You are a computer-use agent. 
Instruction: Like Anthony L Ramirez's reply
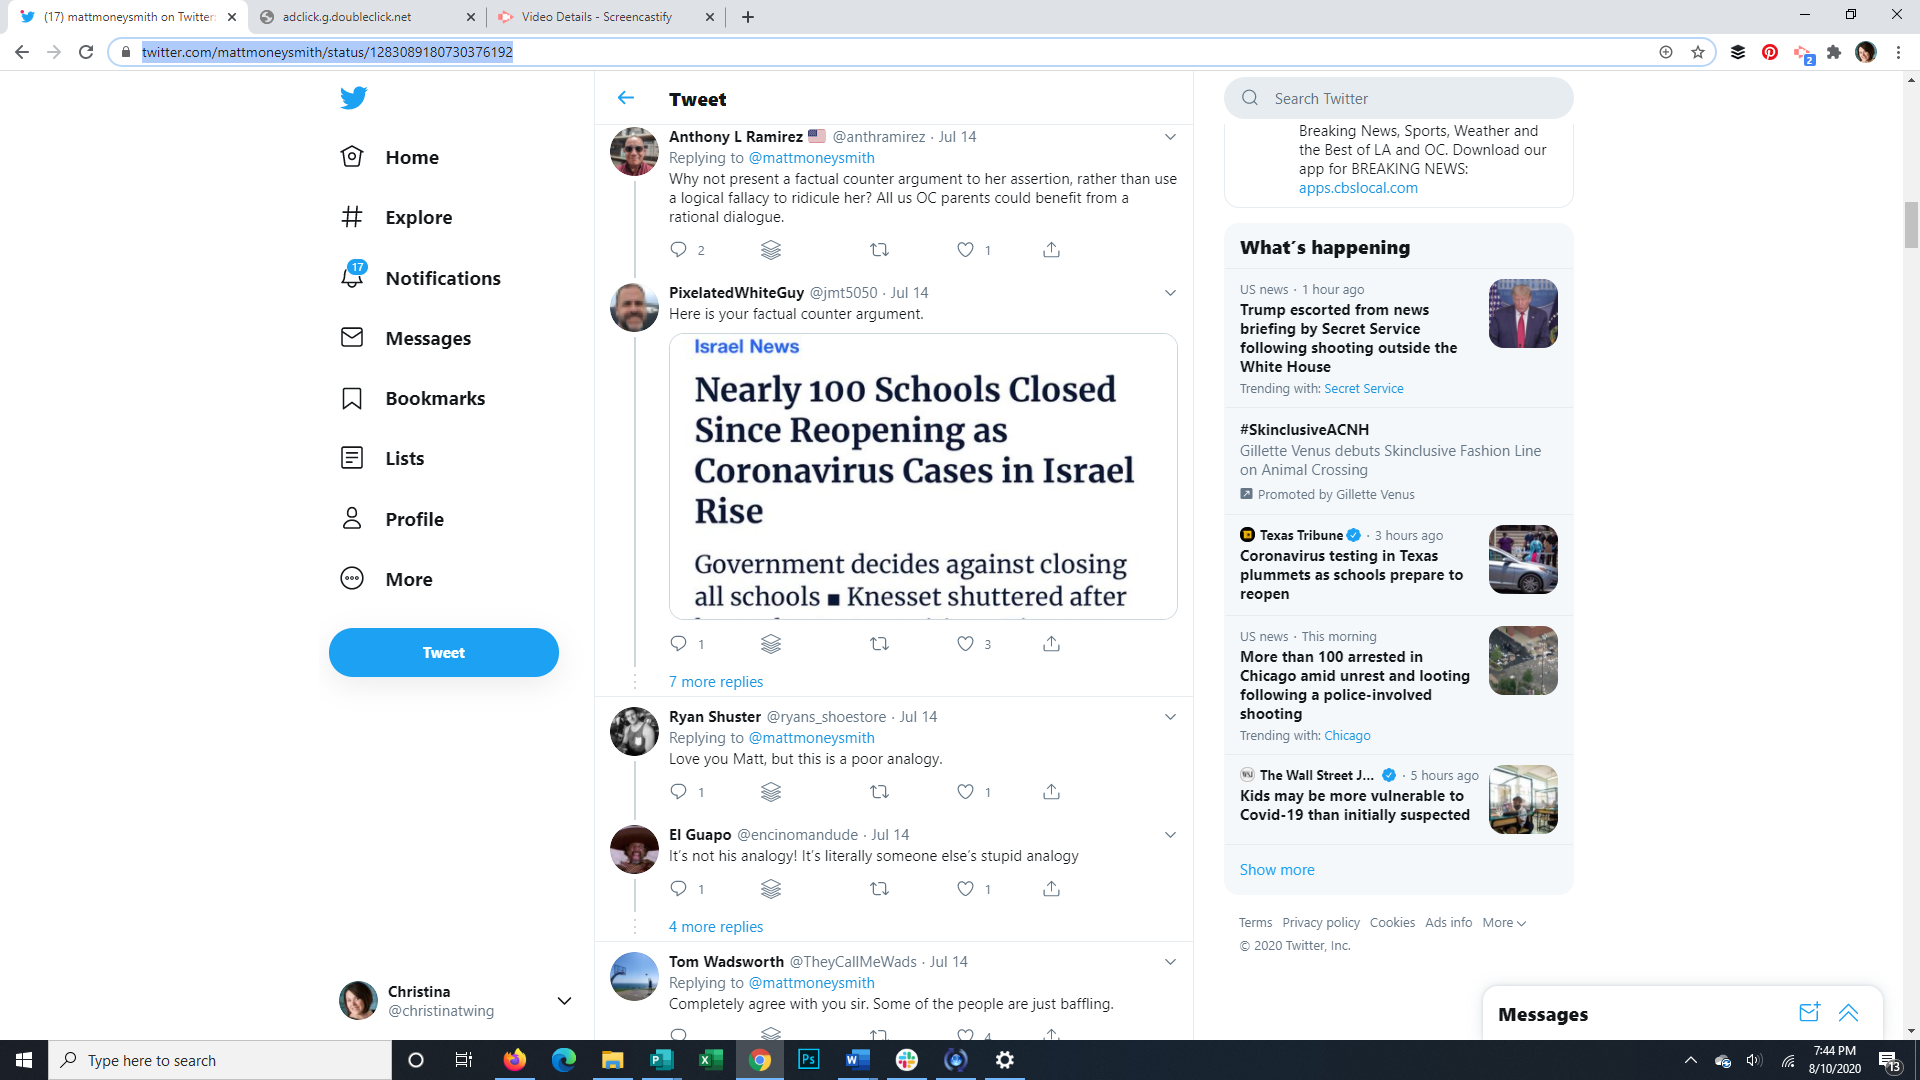pos(965,250)
